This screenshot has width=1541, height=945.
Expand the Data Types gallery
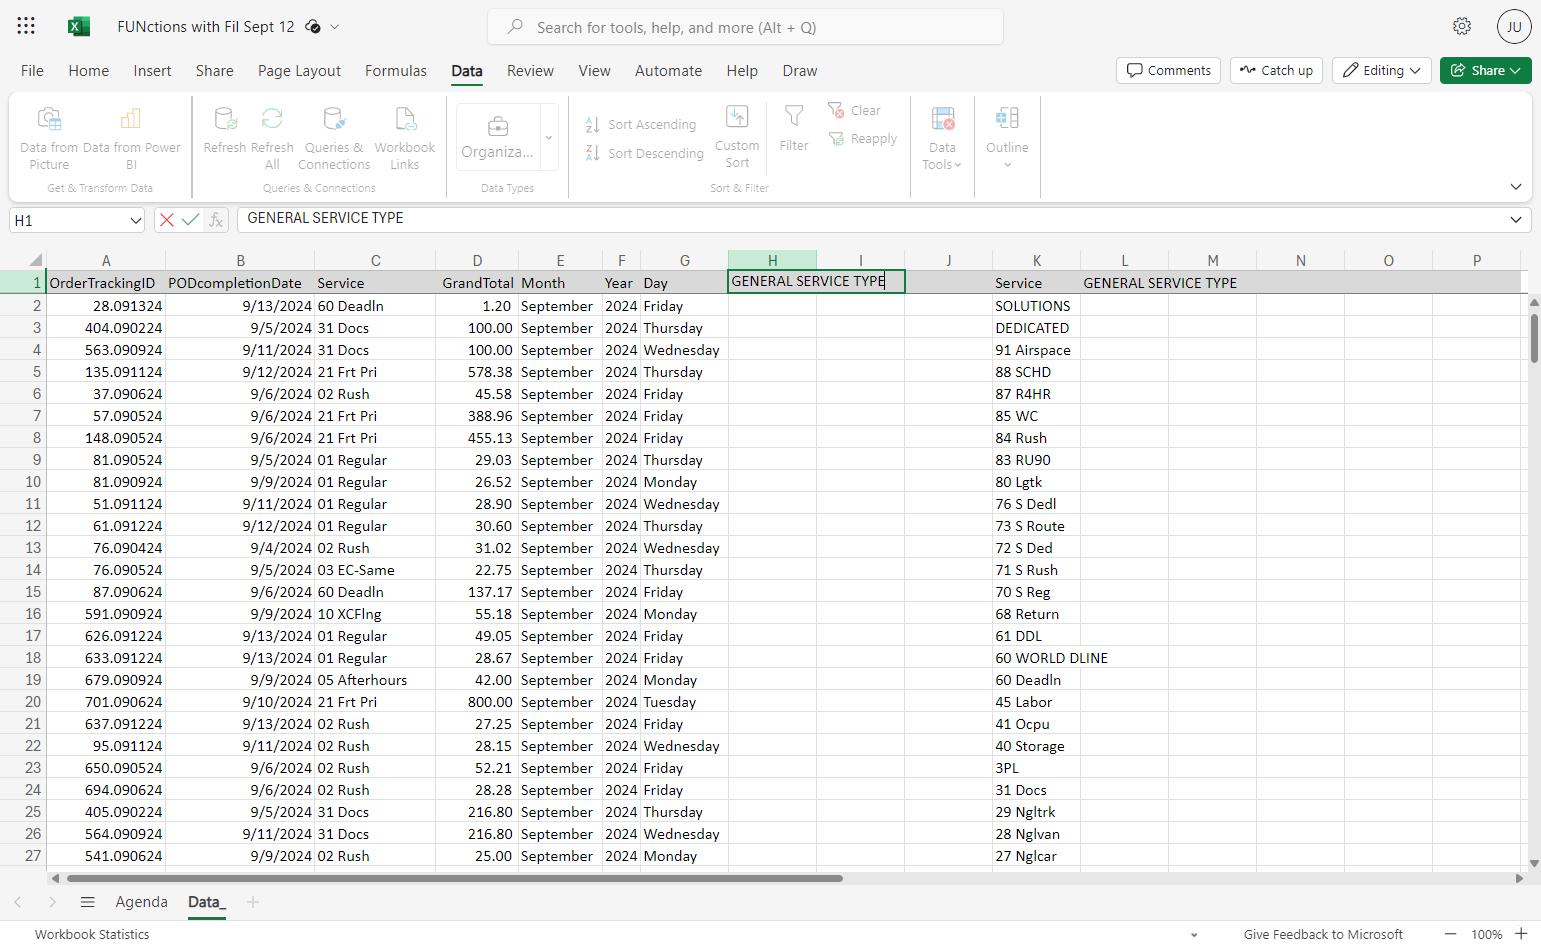tap(549, 137)
